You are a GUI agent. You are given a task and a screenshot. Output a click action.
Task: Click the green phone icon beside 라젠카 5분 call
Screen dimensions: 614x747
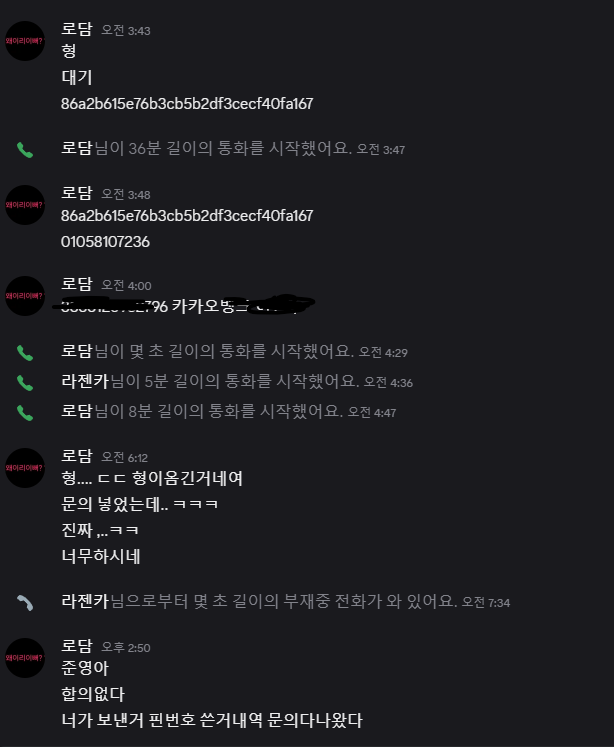[x=25, y=383]
